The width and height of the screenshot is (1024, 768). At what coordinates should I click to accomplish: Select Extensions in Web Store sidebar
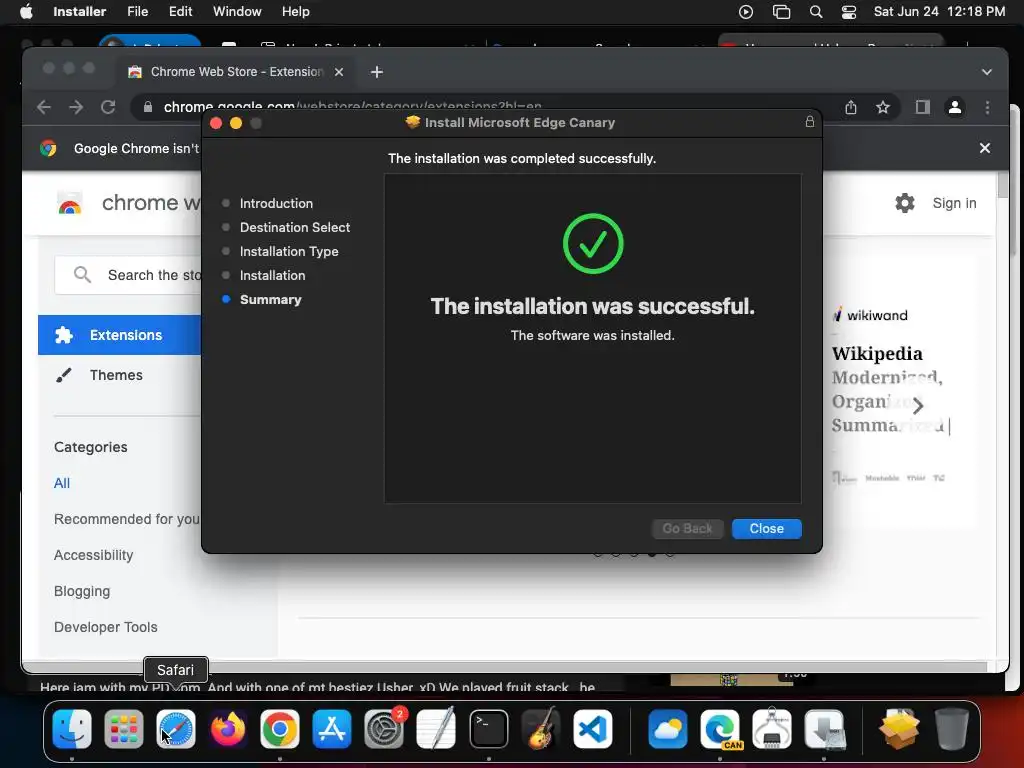pos(120,335)
